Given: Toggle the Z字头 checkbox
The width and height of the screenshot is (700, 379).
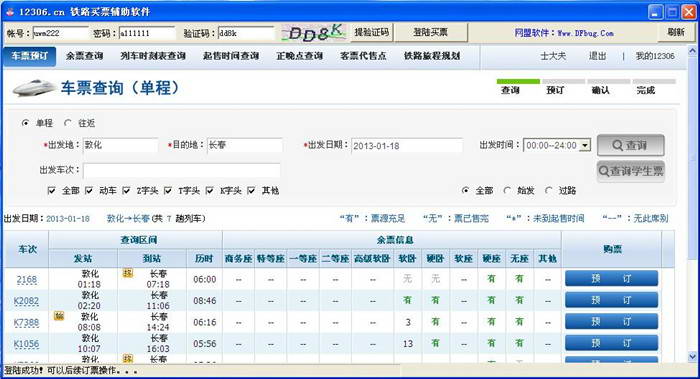Looking at the screenshot, I should coord(126,191).
